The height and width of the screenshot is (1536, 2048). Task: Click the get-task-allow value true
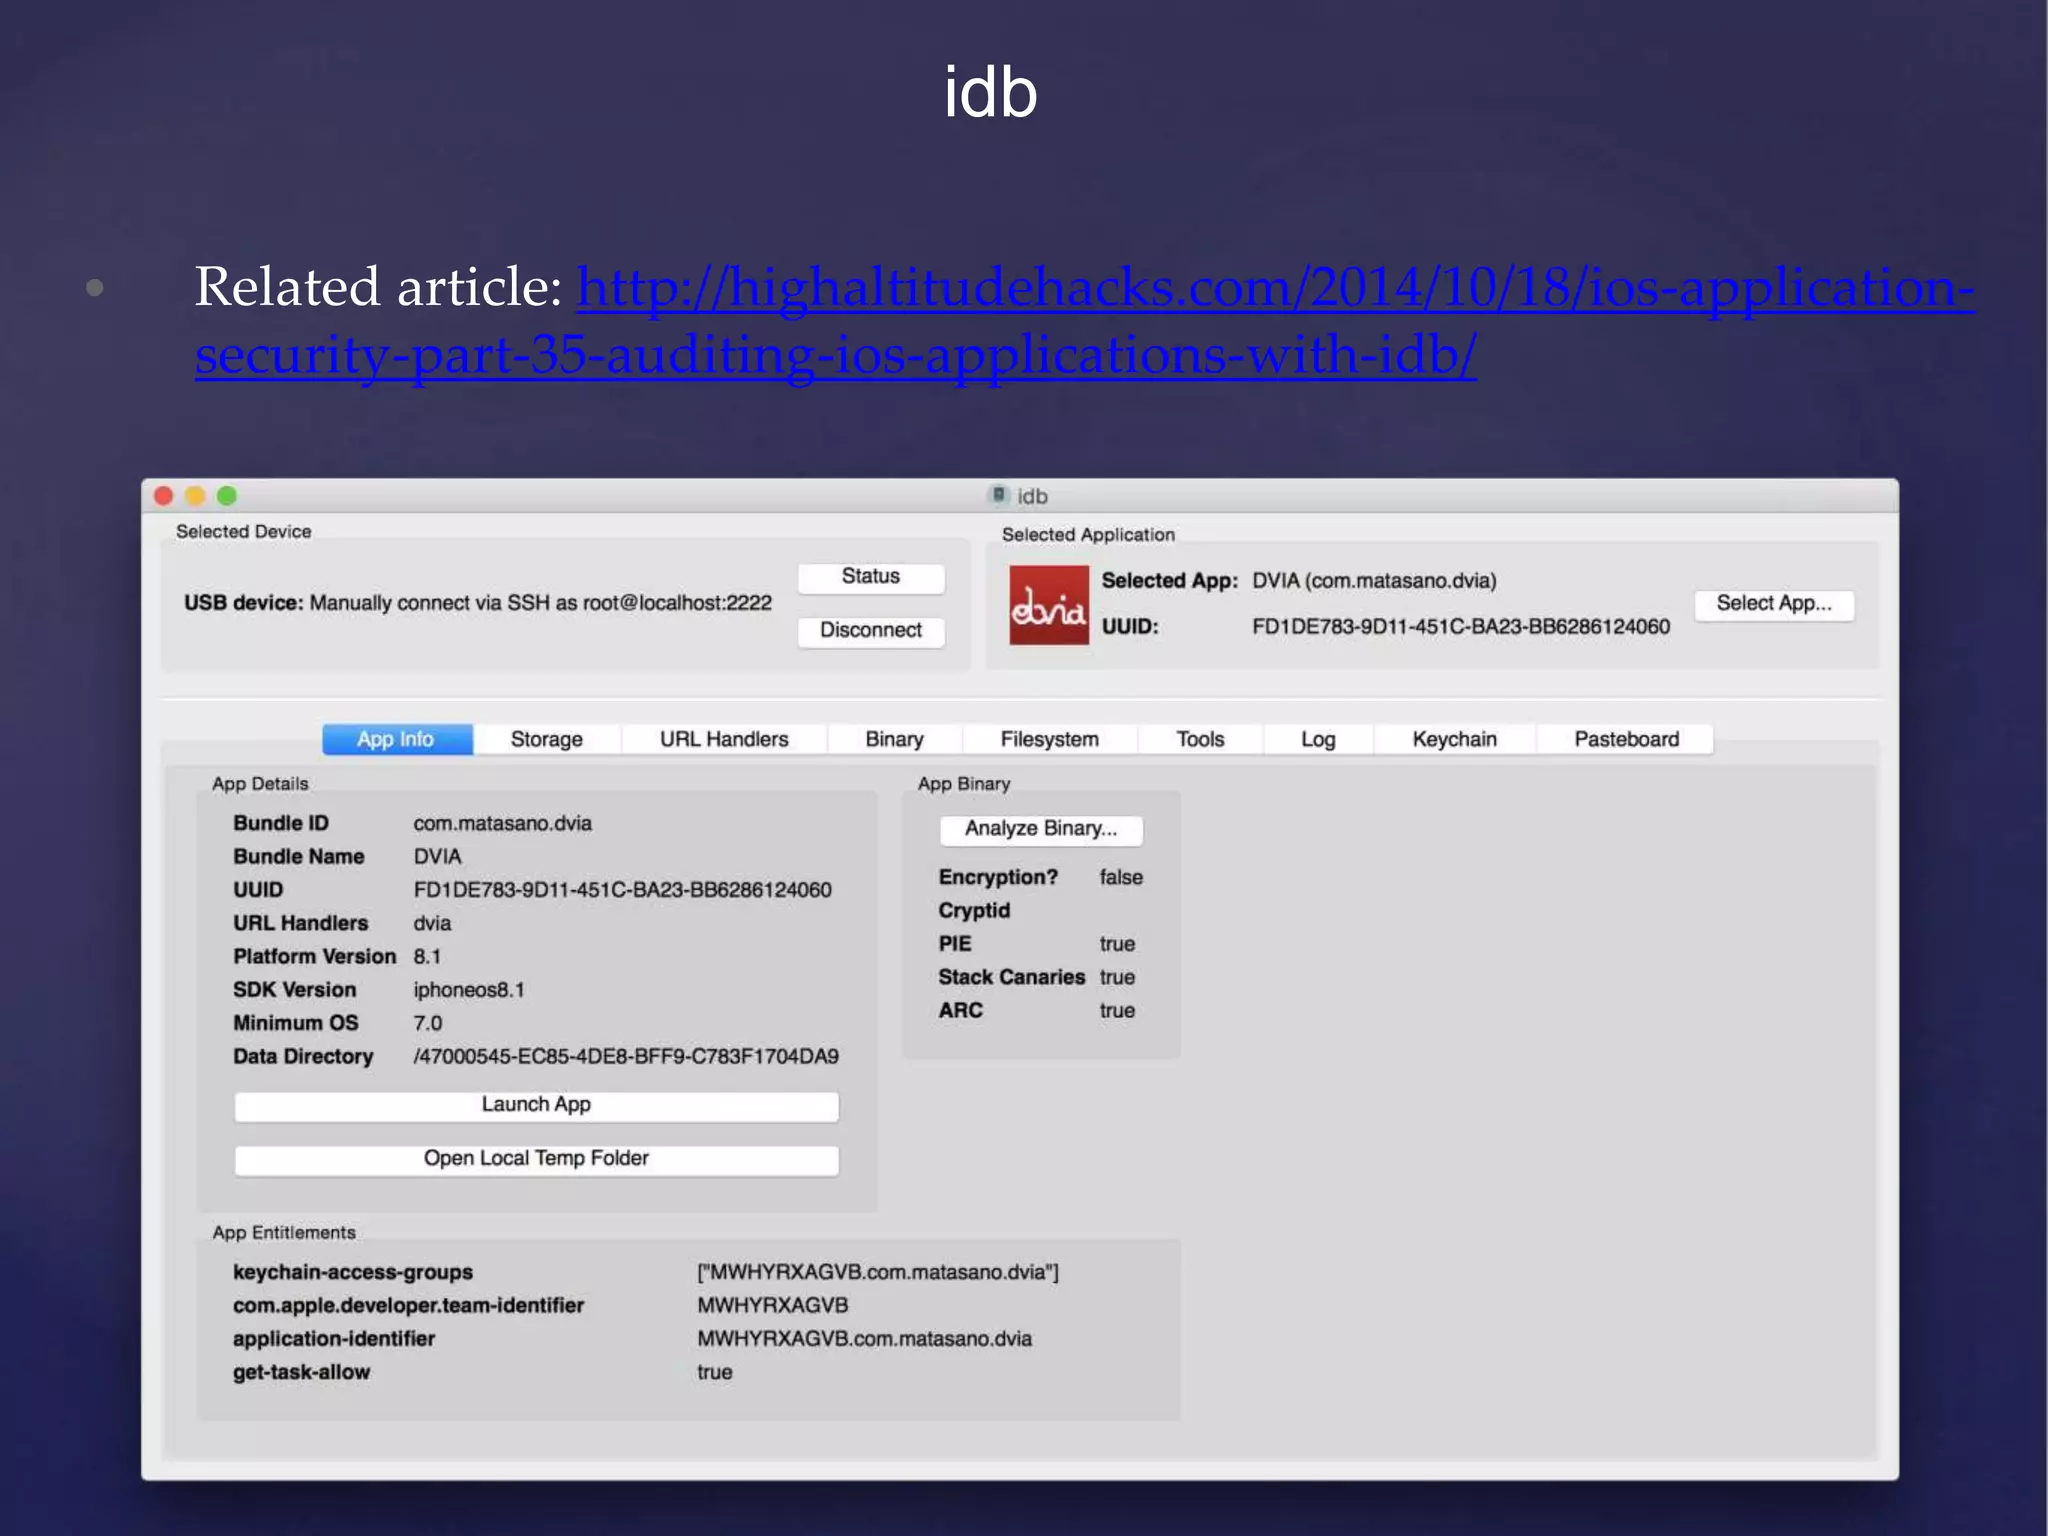(715, 1372)
